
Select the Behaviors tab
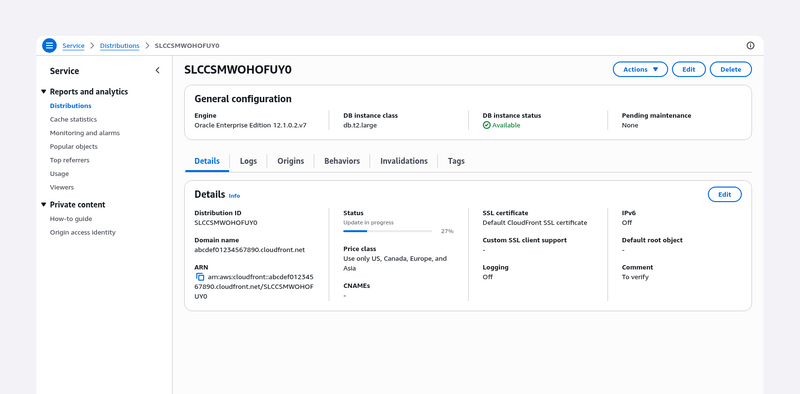point(342,161)
